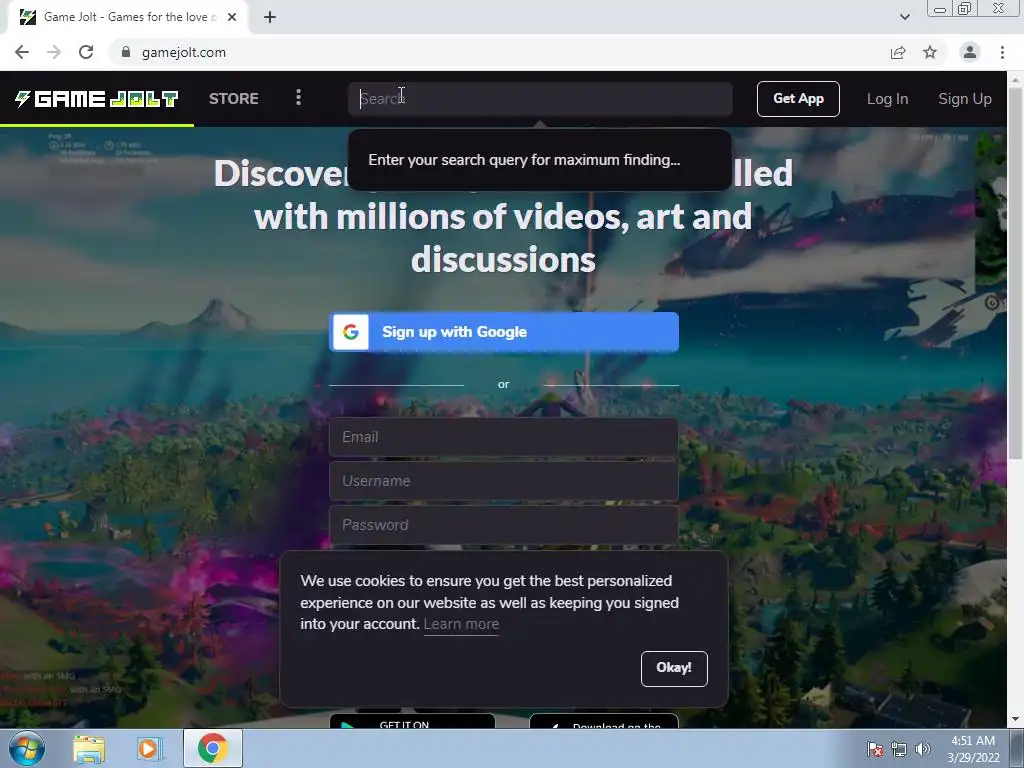Share this page icon
Screen dimensions: 1024x768
point(898,52)
